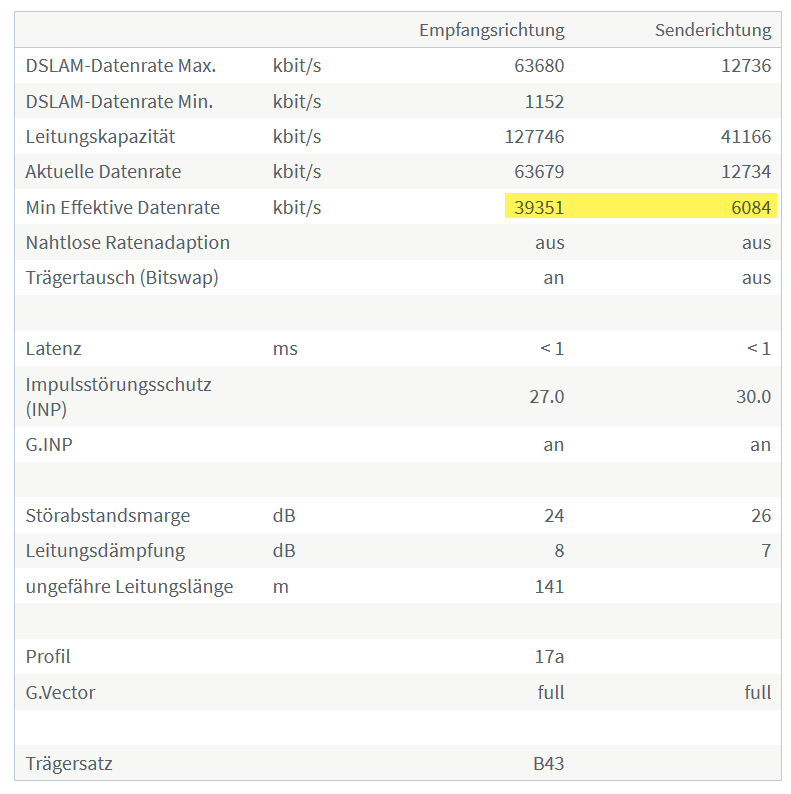Click the Aktuelle Datenrate label

103,172
